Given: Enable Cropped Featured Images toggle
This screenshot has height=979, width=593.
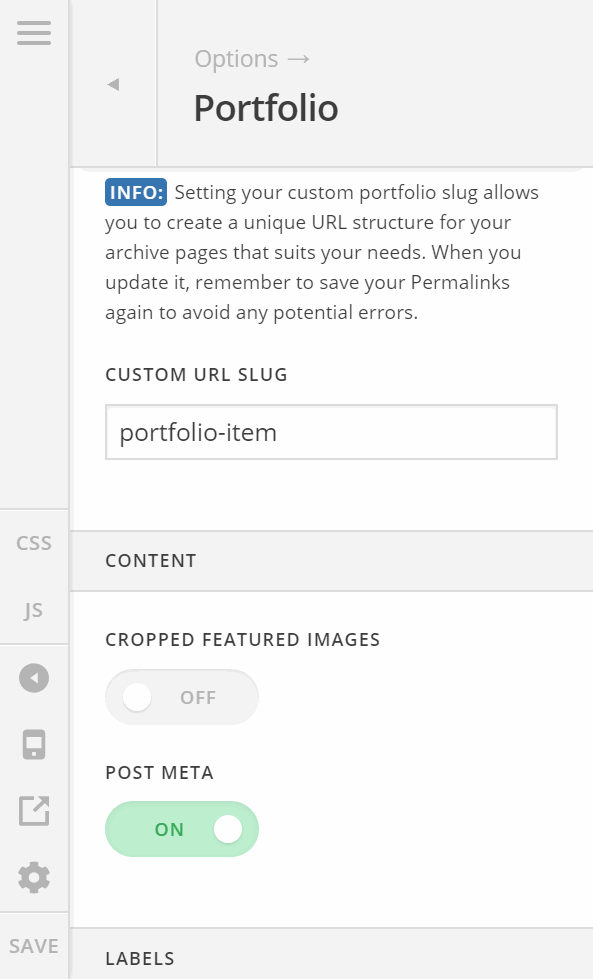Looking at the screenshot, I should tap(181, 697).
